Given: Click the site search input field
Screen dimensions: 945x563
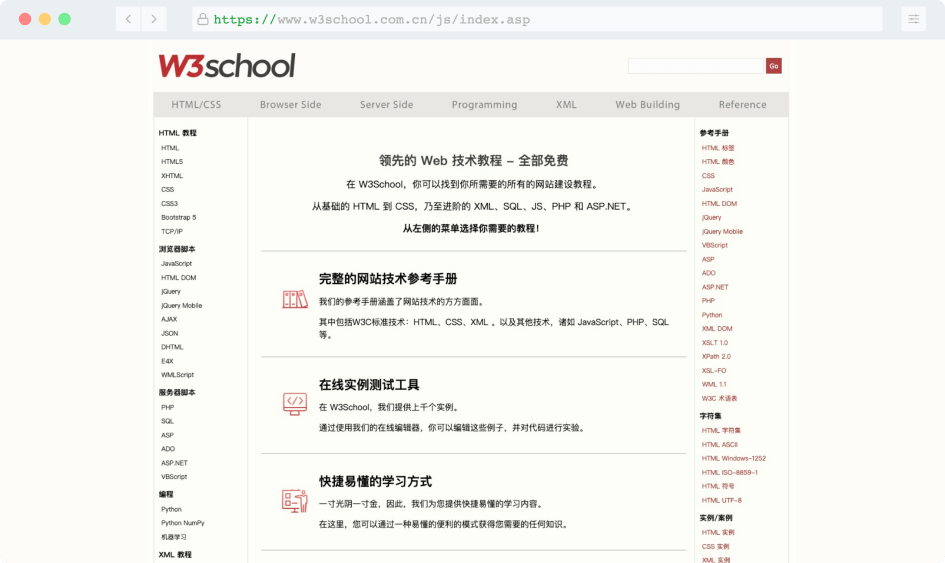Looking at the screenshot, I should point(695,66).
